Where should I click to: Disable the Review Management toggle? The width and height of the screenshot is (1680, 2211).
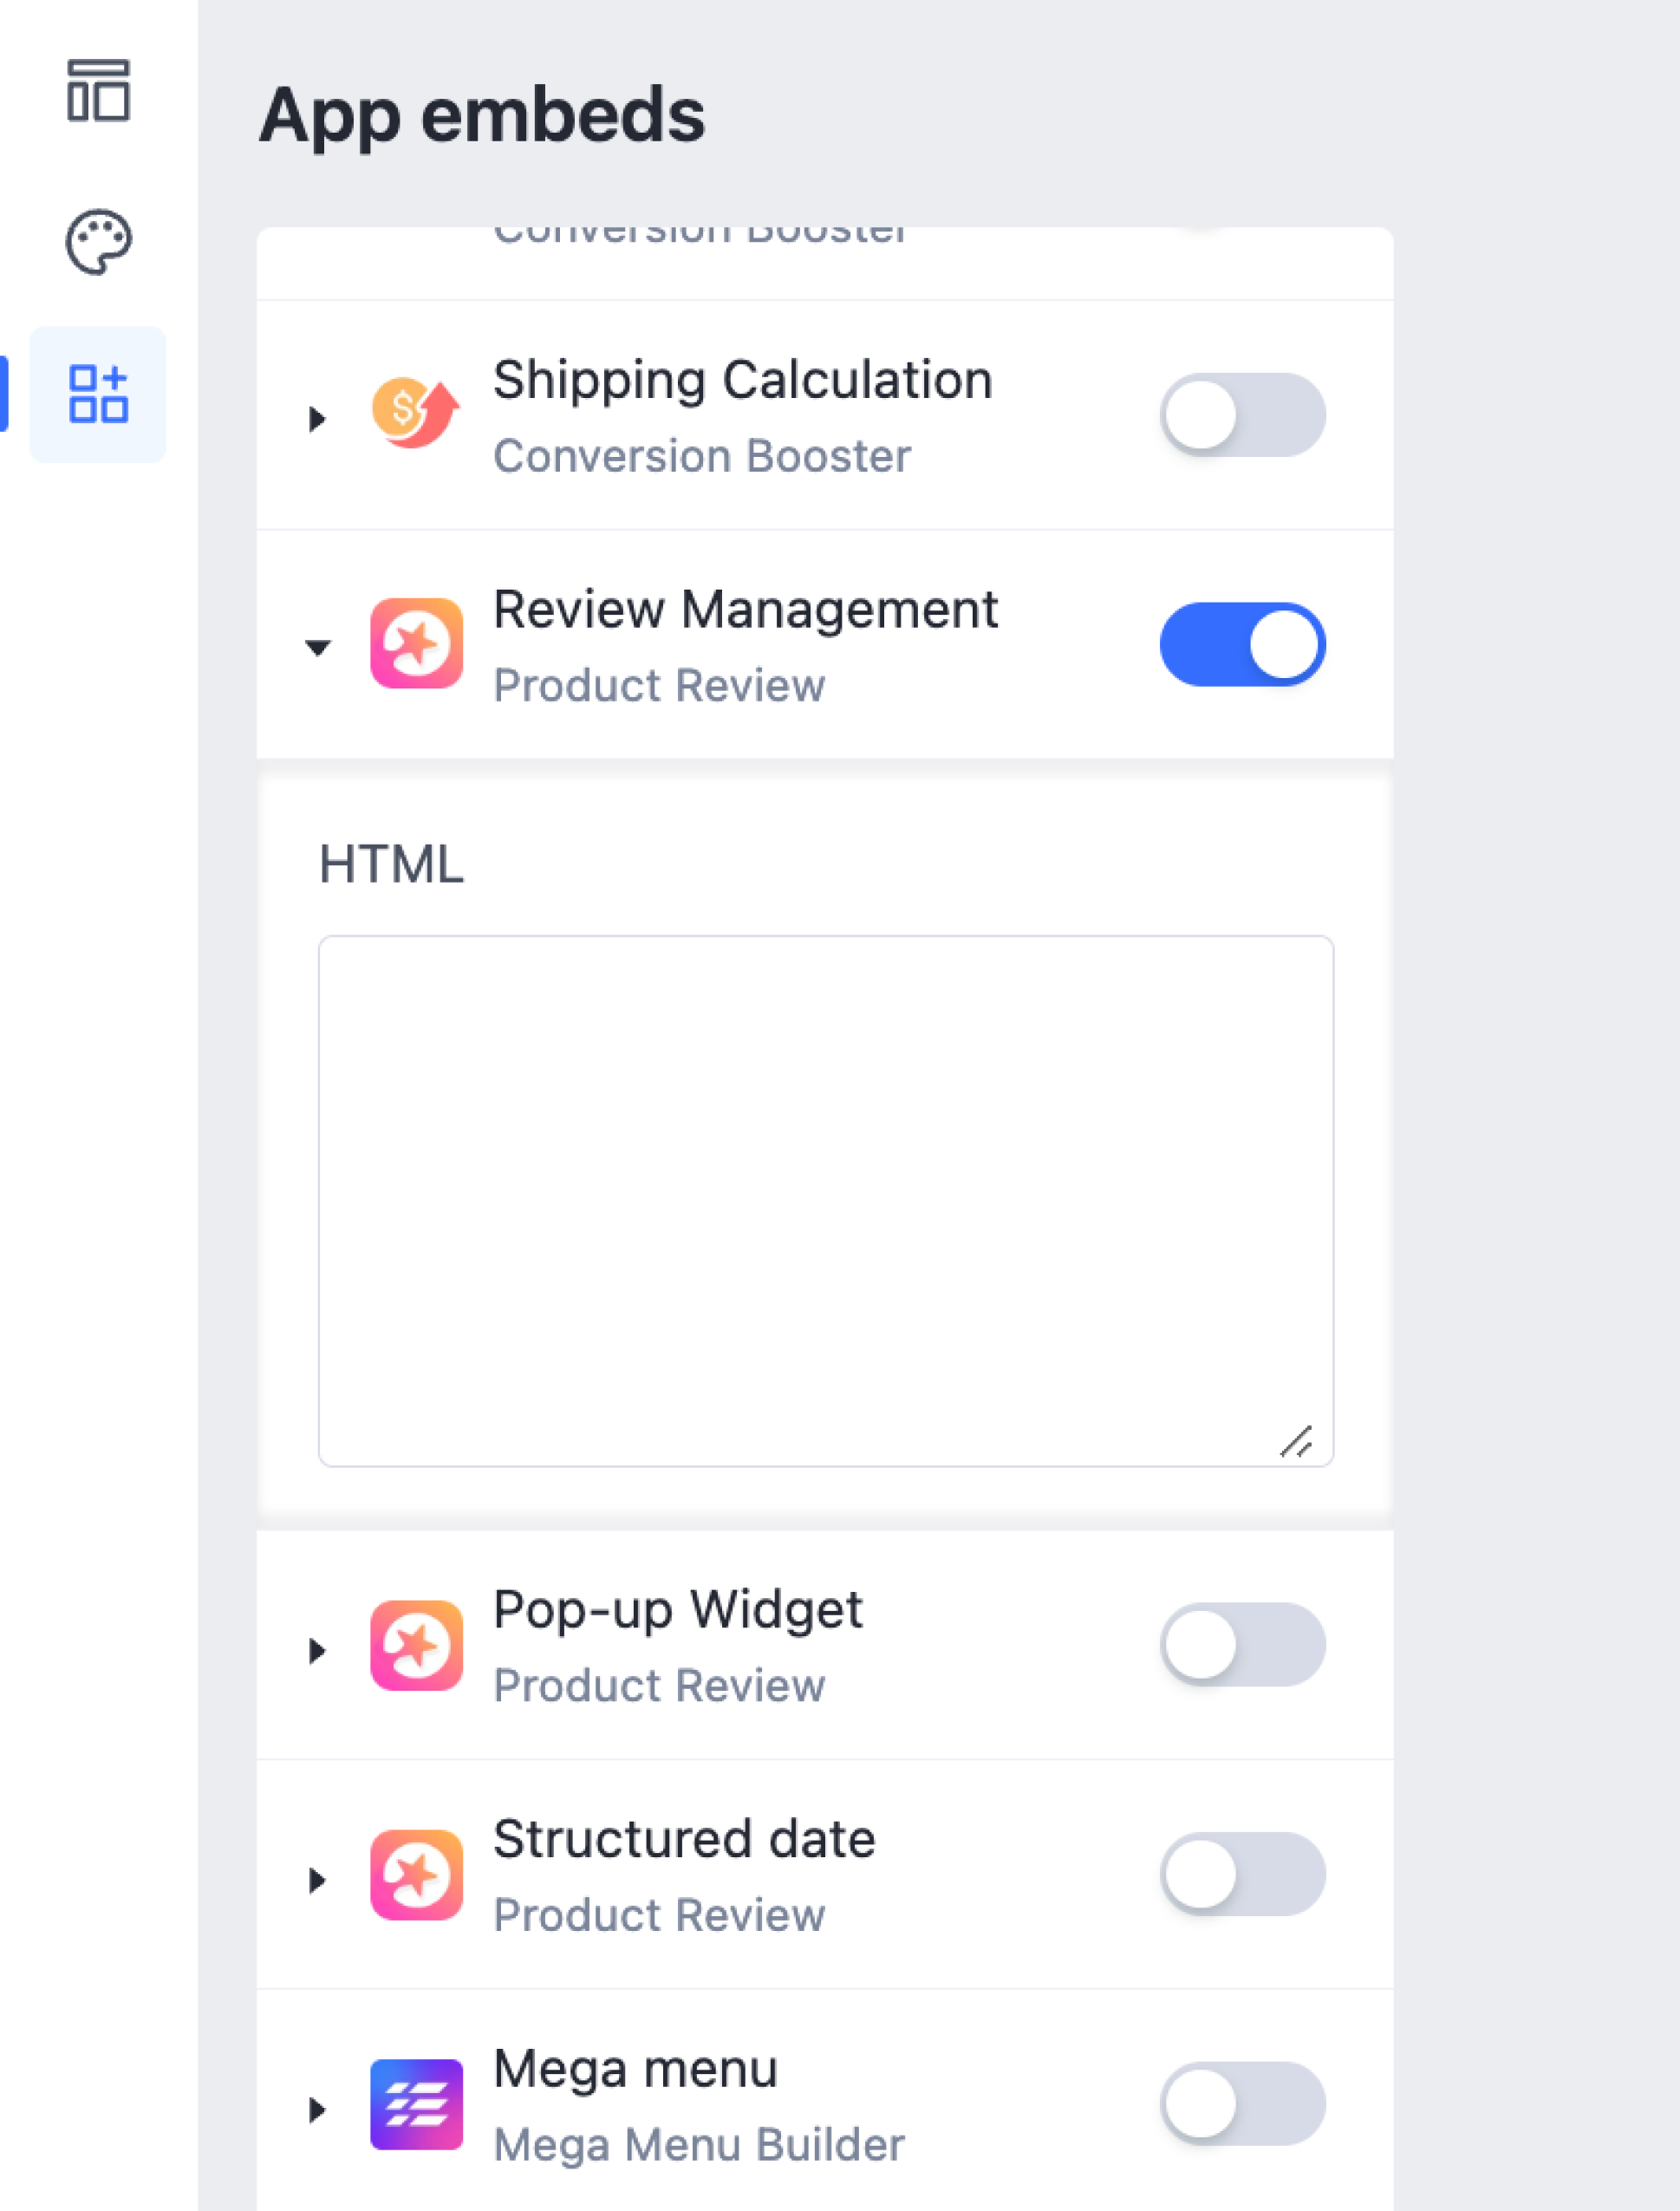click(1242, 645)
